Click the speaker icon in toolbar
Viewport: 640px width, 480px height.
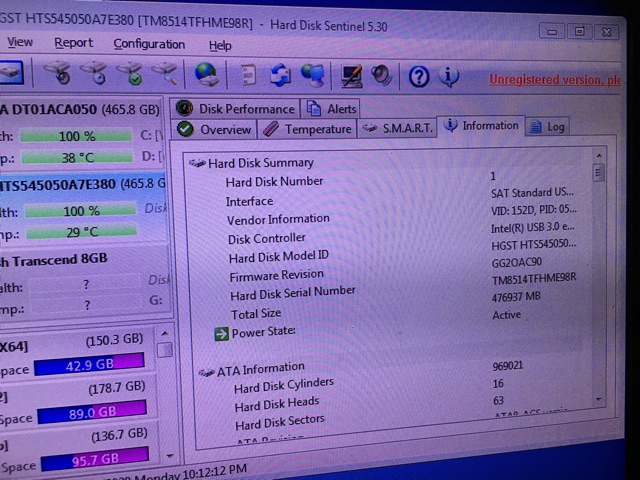point(381,76)
